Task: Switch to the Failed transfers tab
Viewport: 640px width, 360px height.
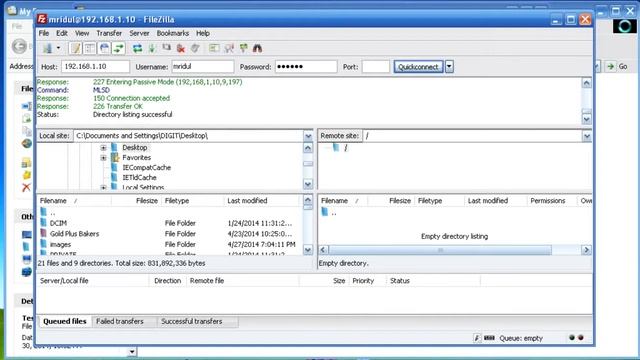Action: [x=120, y=321]
